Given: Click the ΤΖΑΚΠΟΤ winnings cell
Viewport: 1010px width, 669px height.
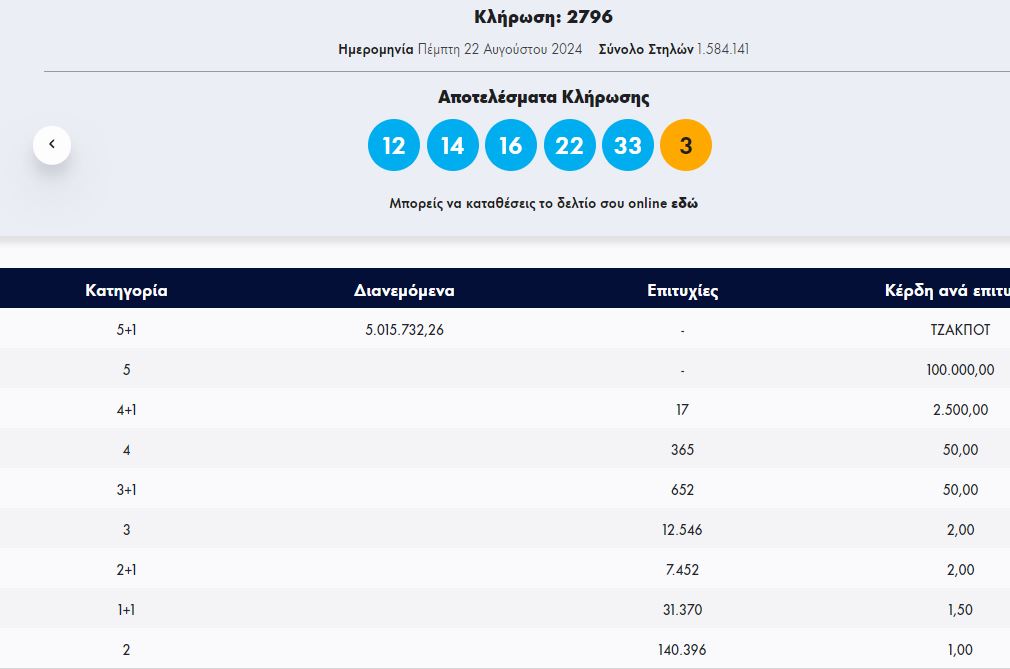Looking at the screenshot, I should click(960, 329).
